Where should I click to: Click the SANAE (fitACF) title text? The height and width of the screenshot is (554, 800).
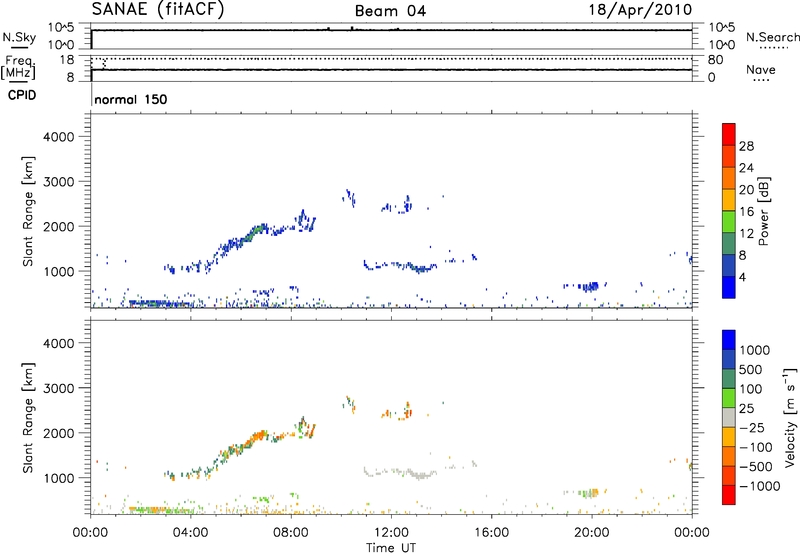coord(158,10)
